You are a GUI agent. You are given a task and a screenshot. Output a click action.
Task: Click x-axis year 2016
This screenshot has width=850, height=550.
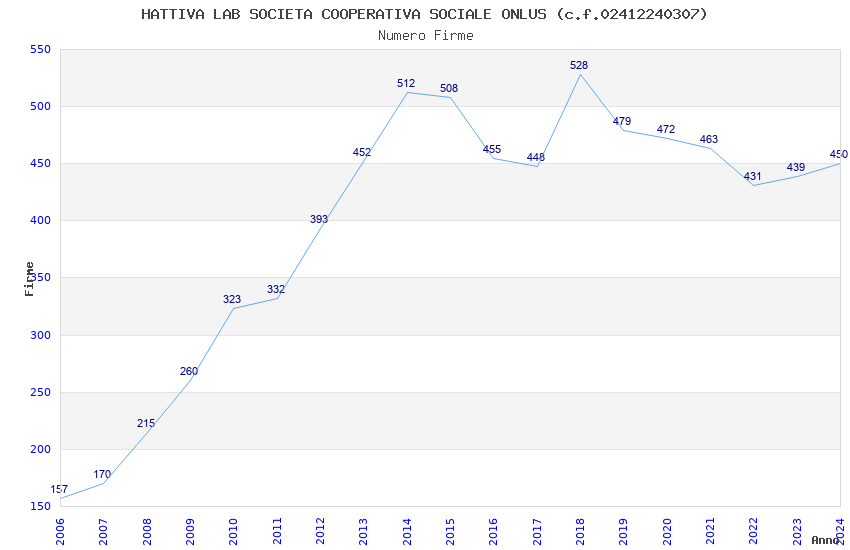(x=493, y=531)
